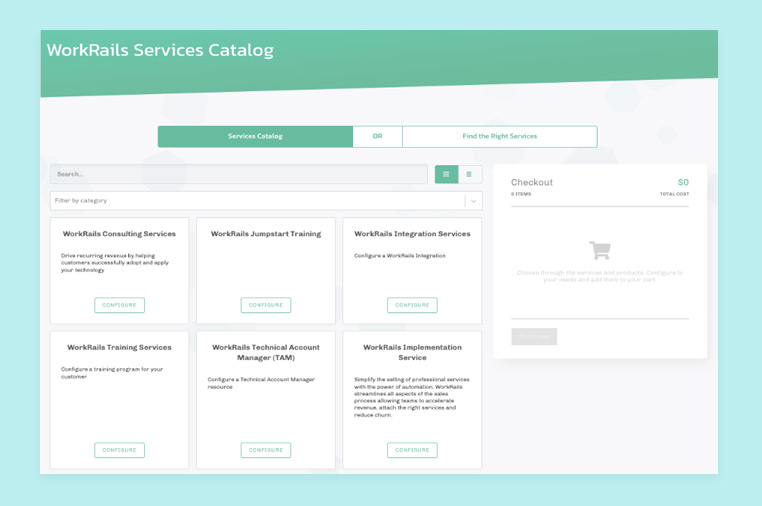Viewport: 762px width, 506px height.
Task: Click WorkRails Integration Services title
Action: click(x=412, y=234)
